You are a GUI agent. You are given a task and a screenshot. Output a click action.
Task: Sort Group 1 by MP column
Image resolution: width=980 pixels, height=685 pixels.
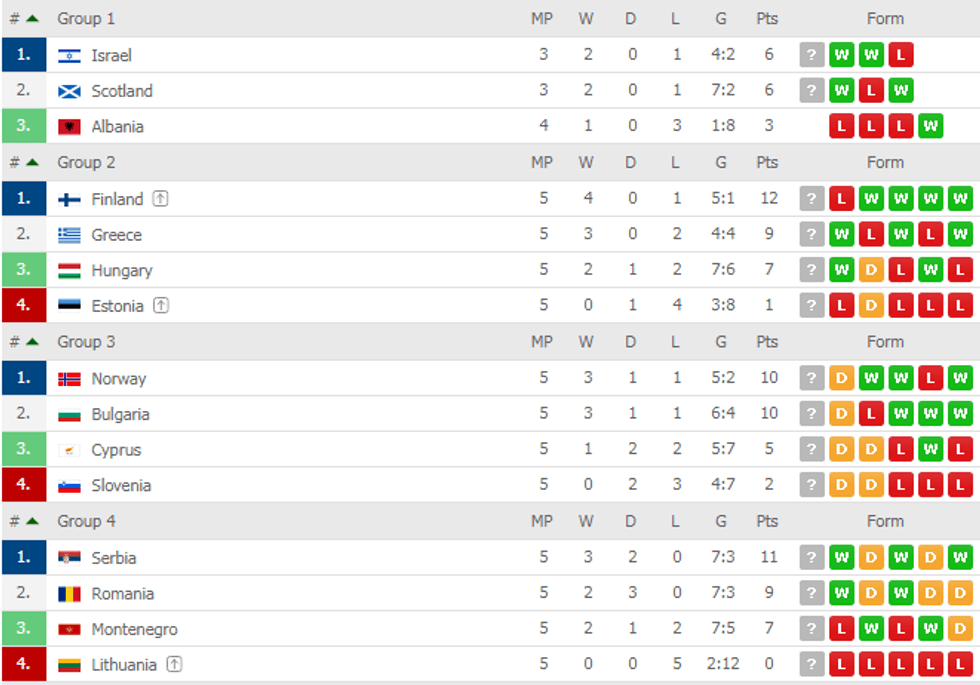542,19
